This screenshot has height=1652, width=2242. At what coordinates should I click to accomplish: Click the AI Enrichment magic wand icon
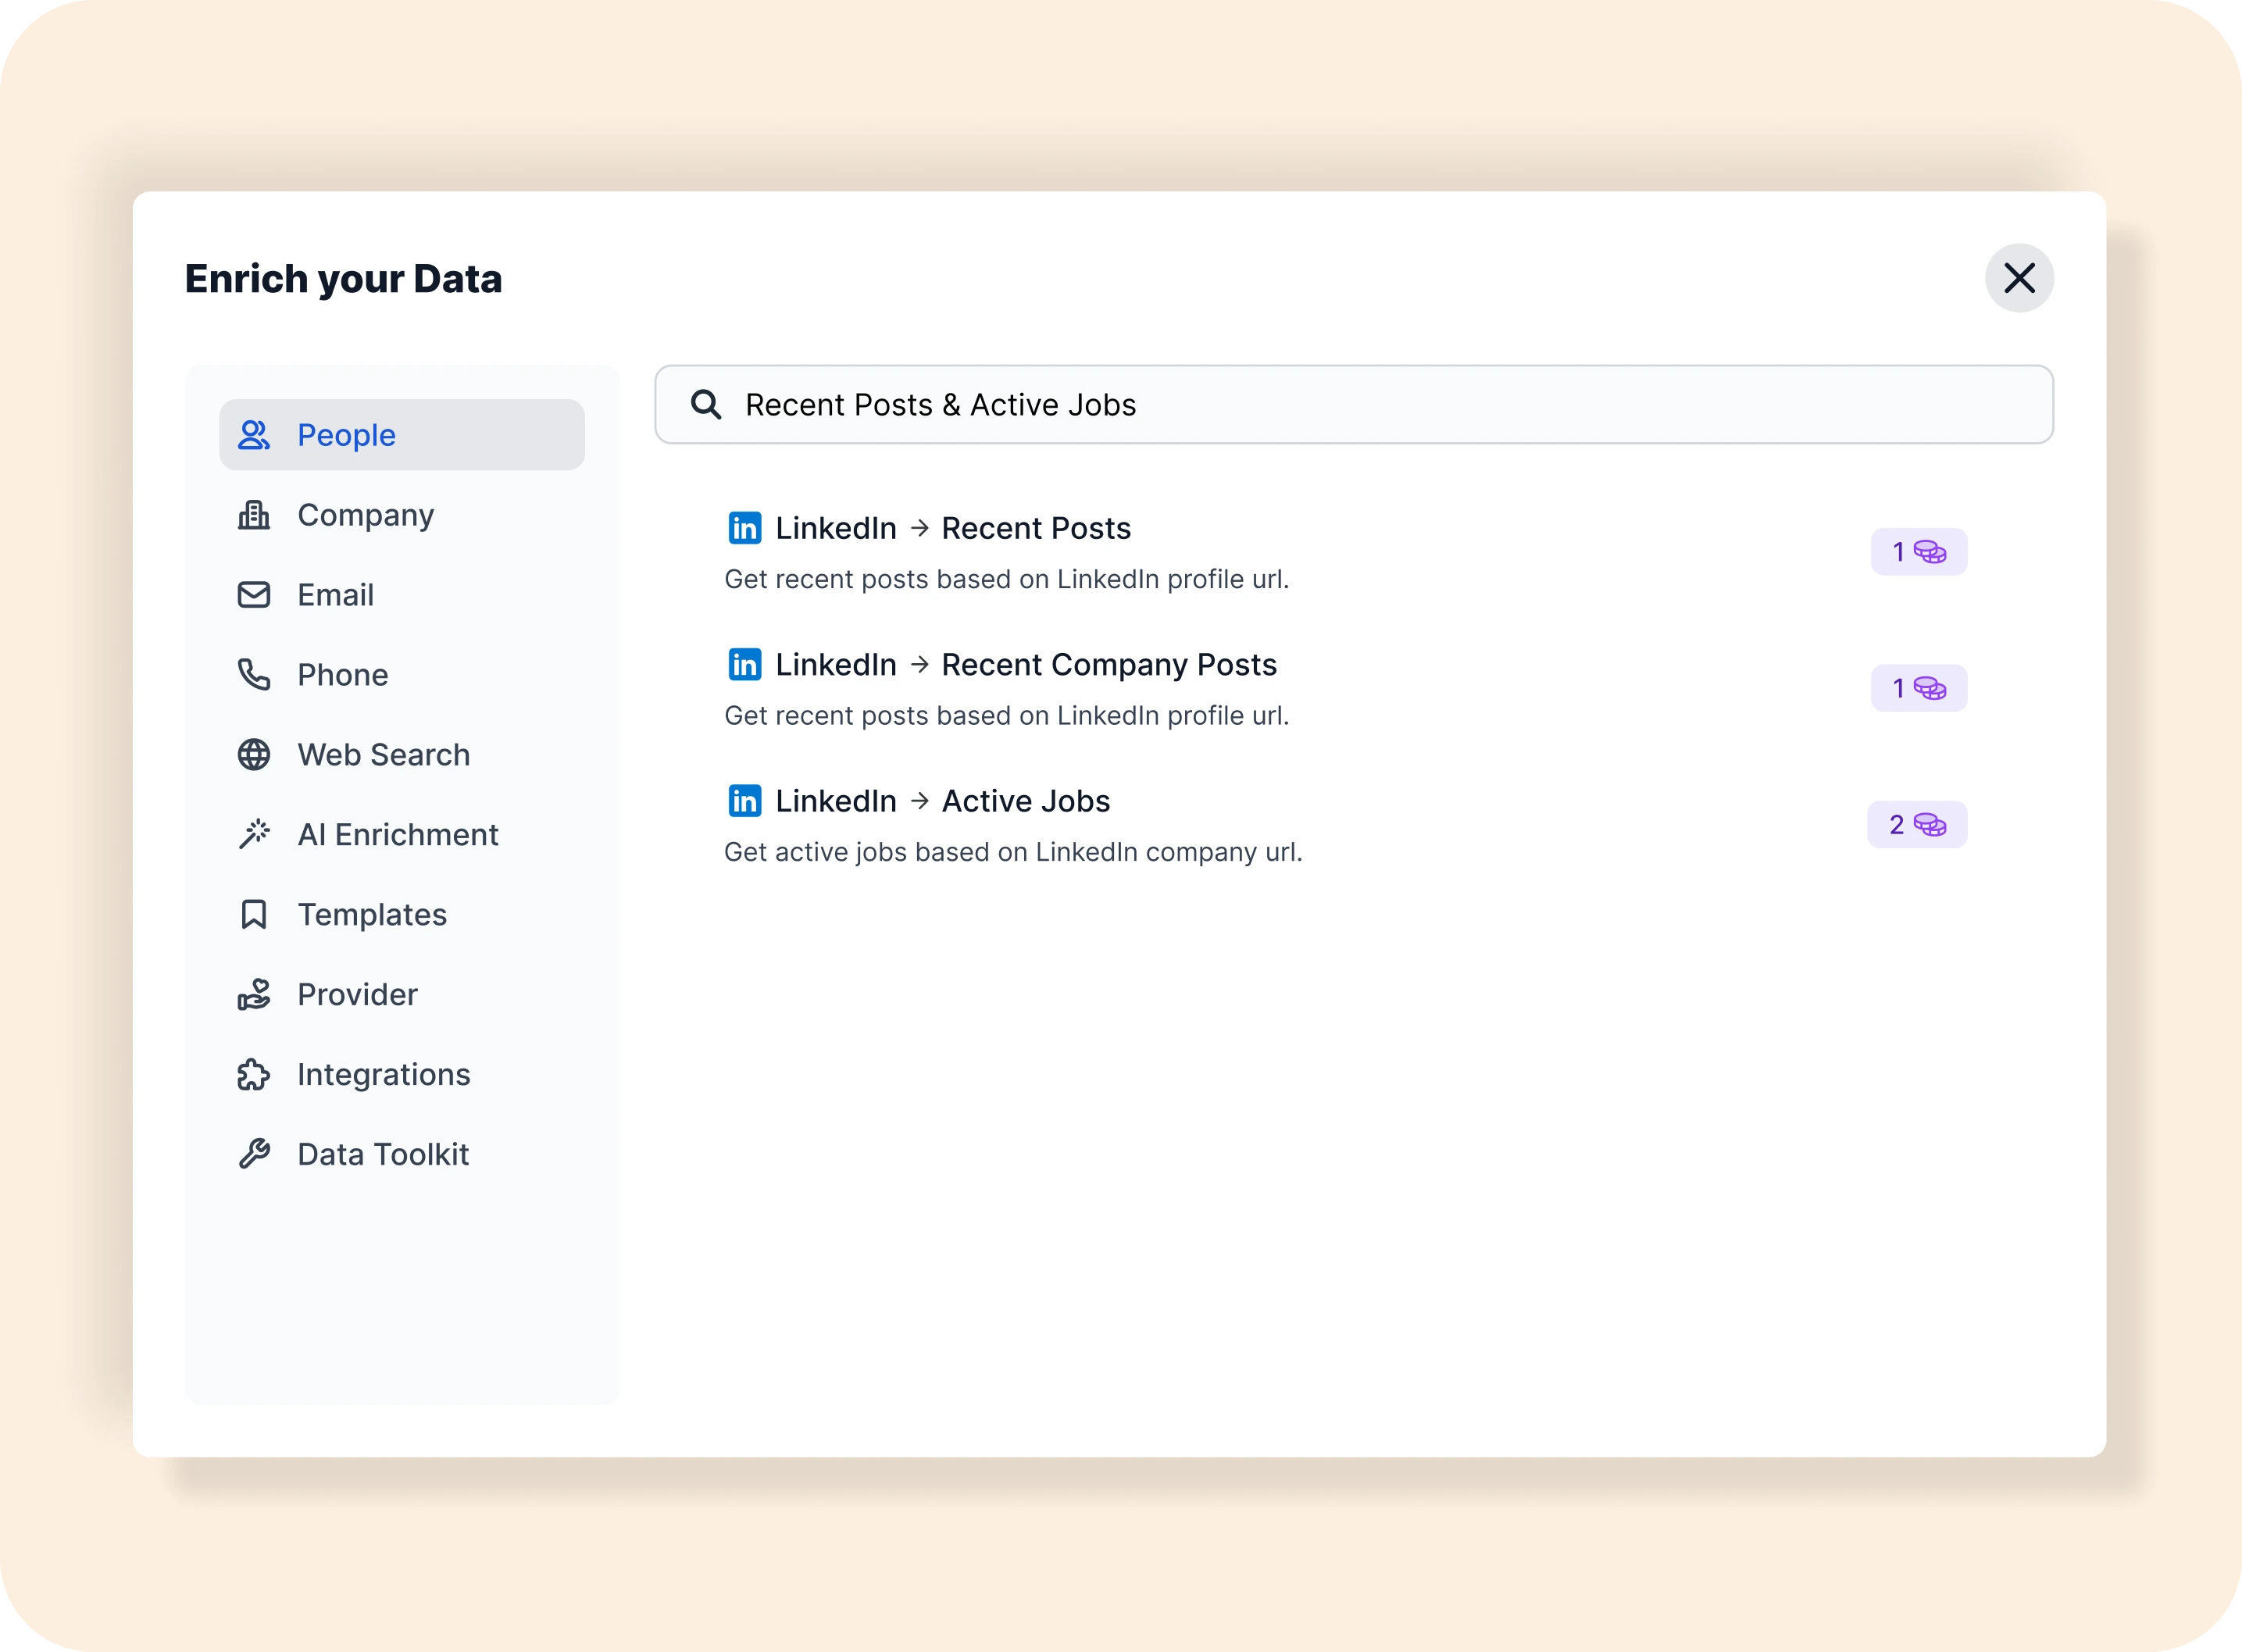coord(254,835)
